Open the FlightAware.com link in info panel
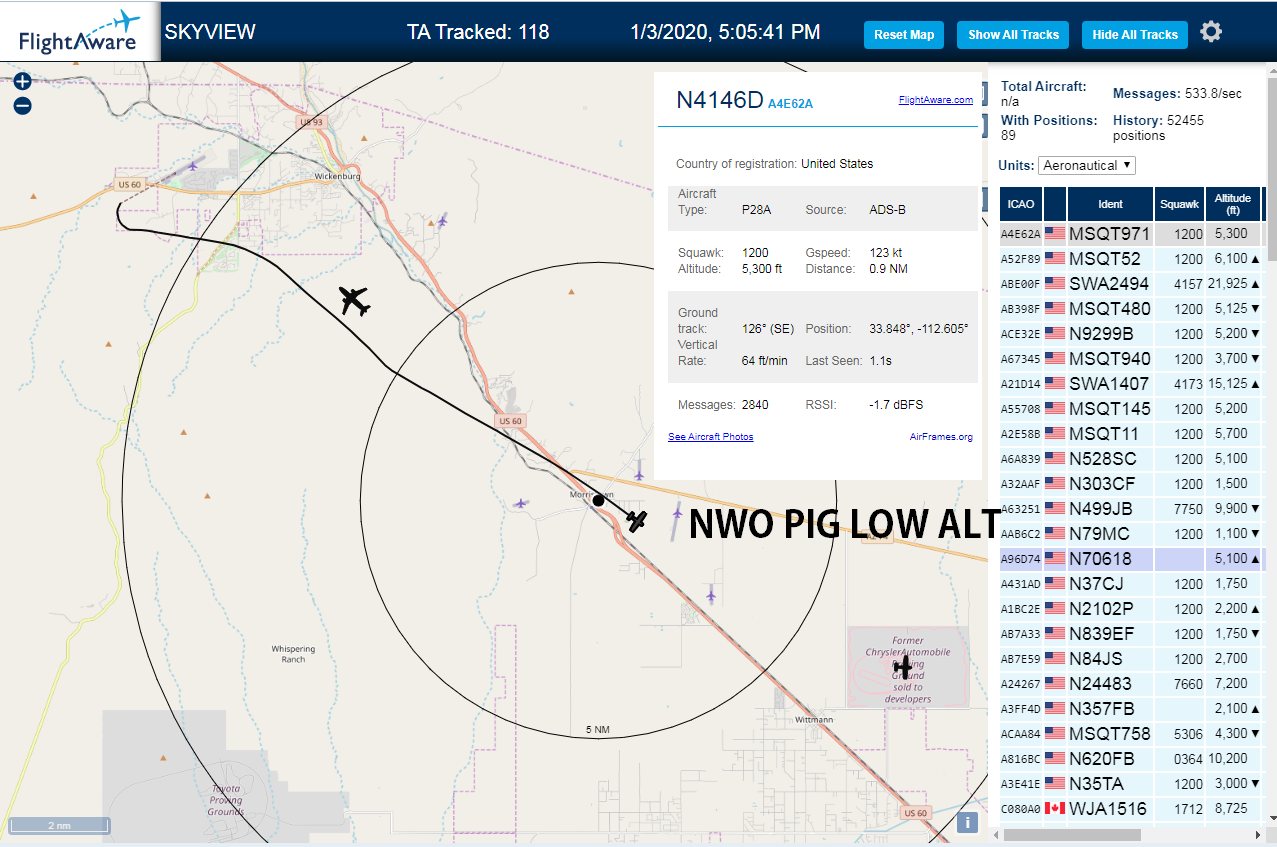Viewport: 1277px width, 847px height. pos(935,100)
